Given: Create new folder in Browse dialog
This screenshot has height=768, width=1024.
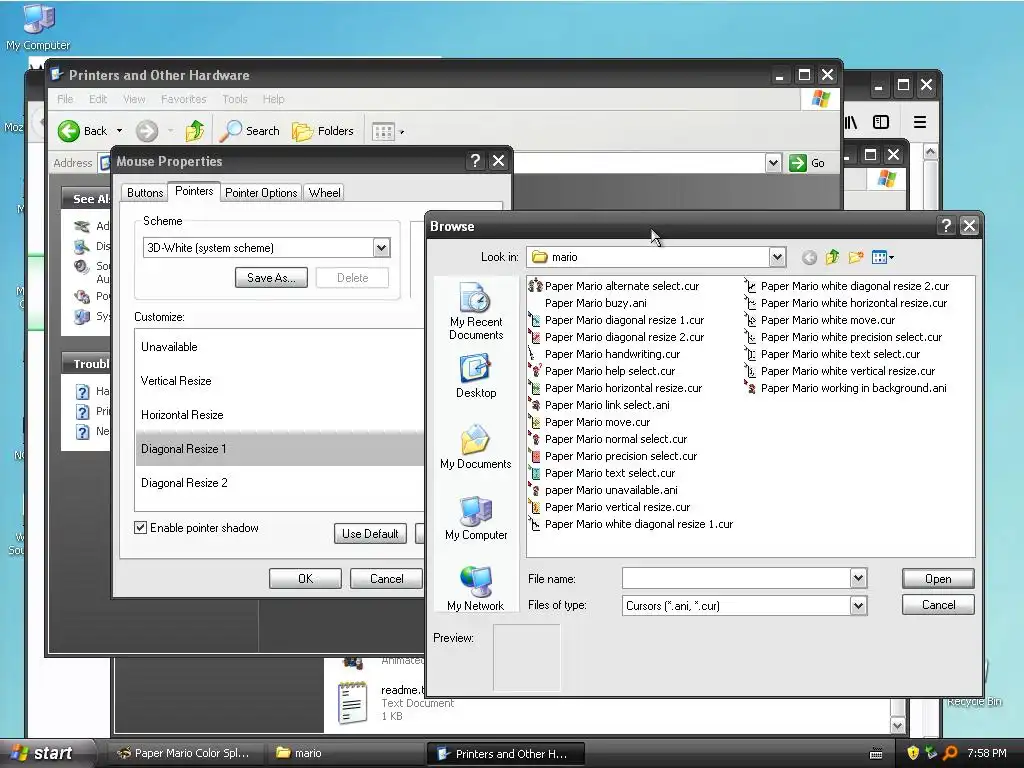Looking at the screenshot, I should pos(856,257).
